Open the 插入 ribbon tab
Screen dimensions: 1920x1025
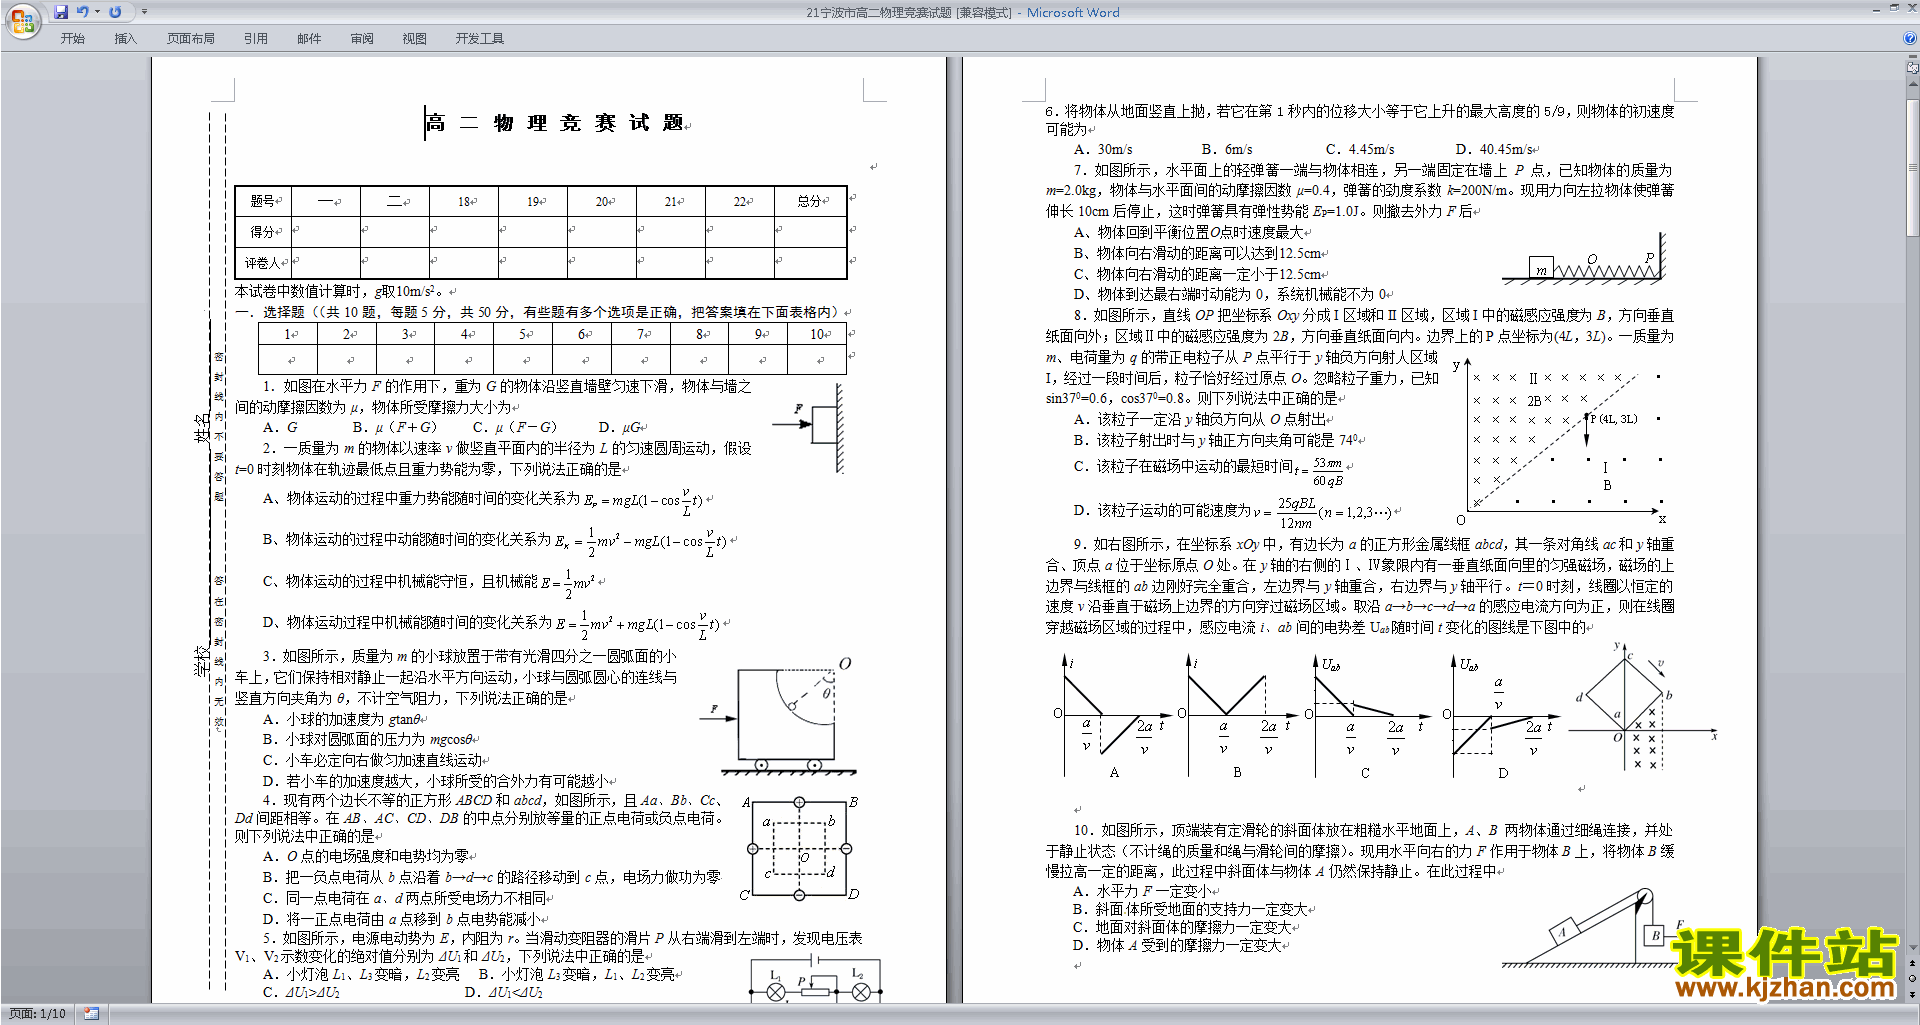[125, 39]
